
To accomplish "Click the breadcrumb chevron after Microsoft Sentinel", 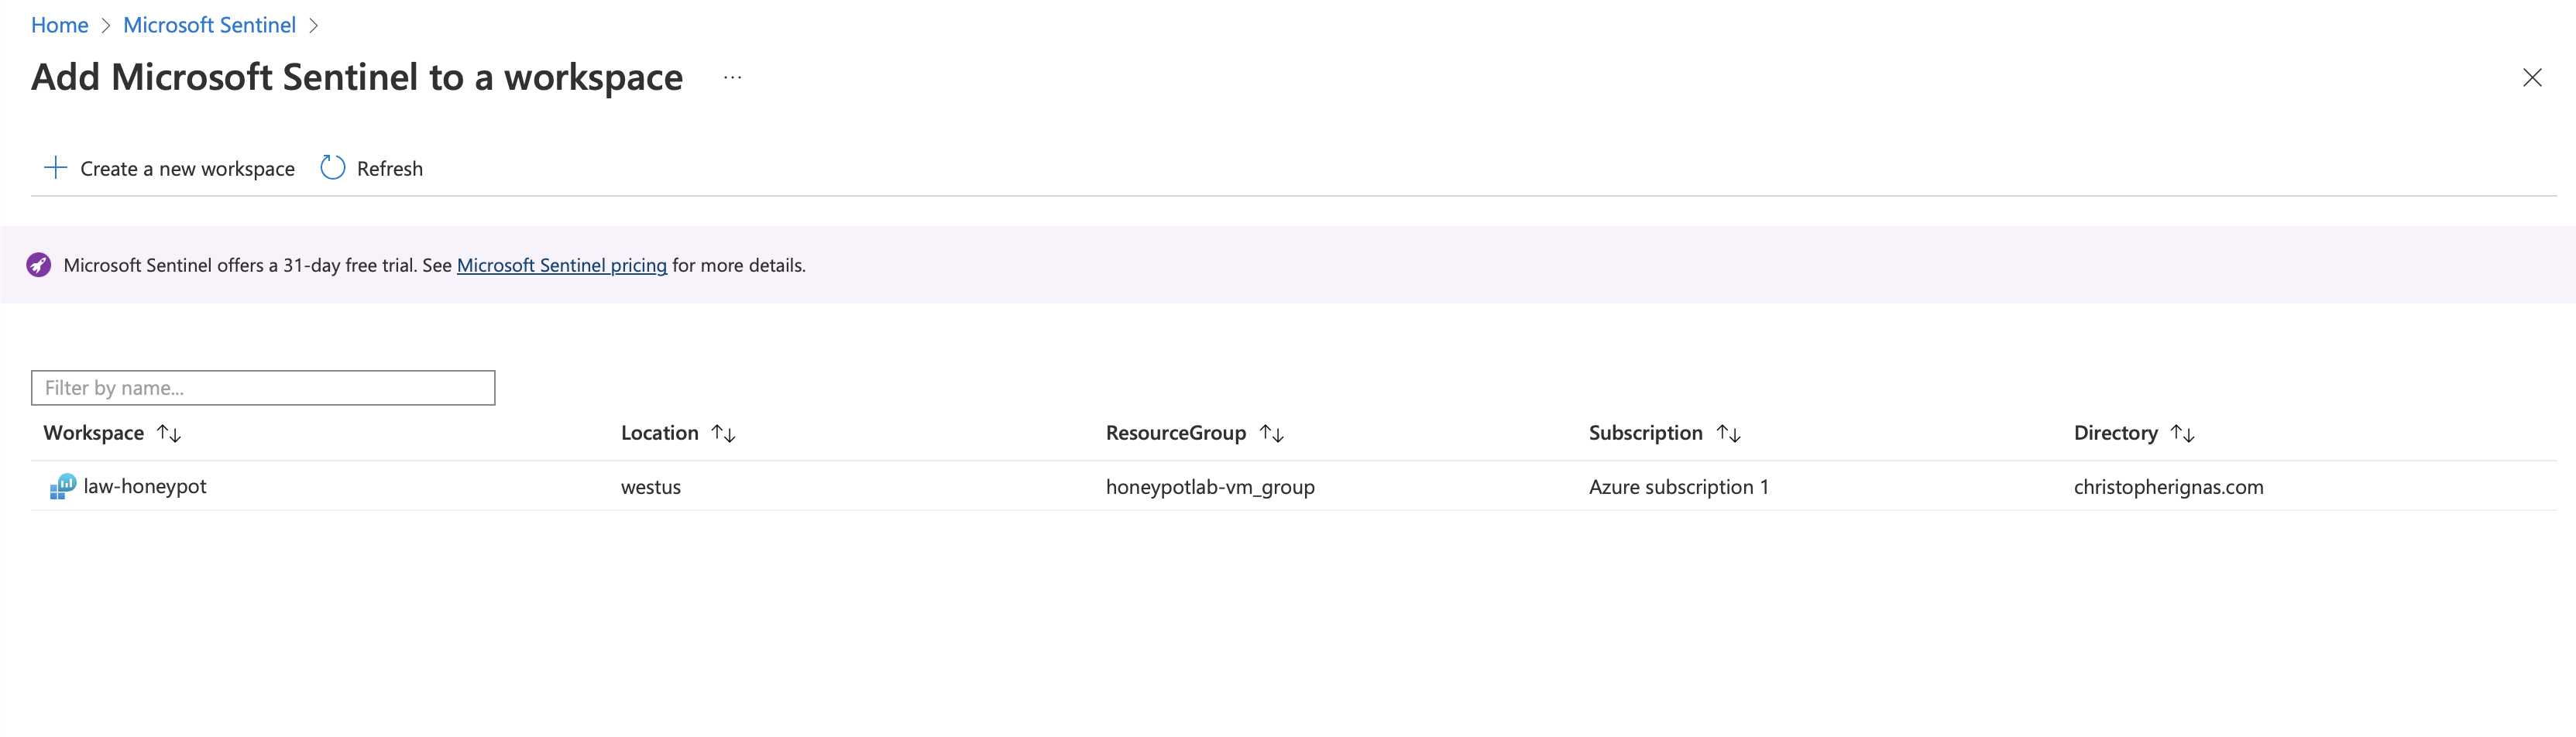I will (313, 26).
